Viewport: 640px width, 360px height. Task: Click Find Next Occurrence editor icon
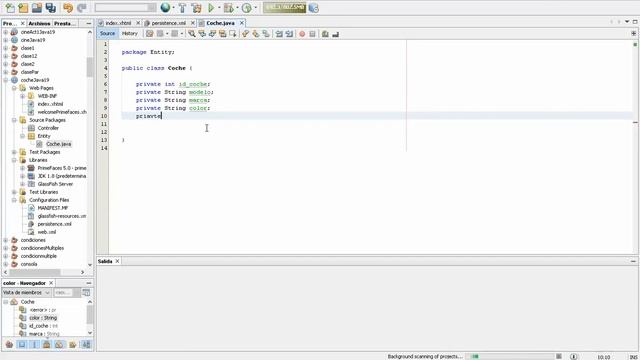(212, 34)
